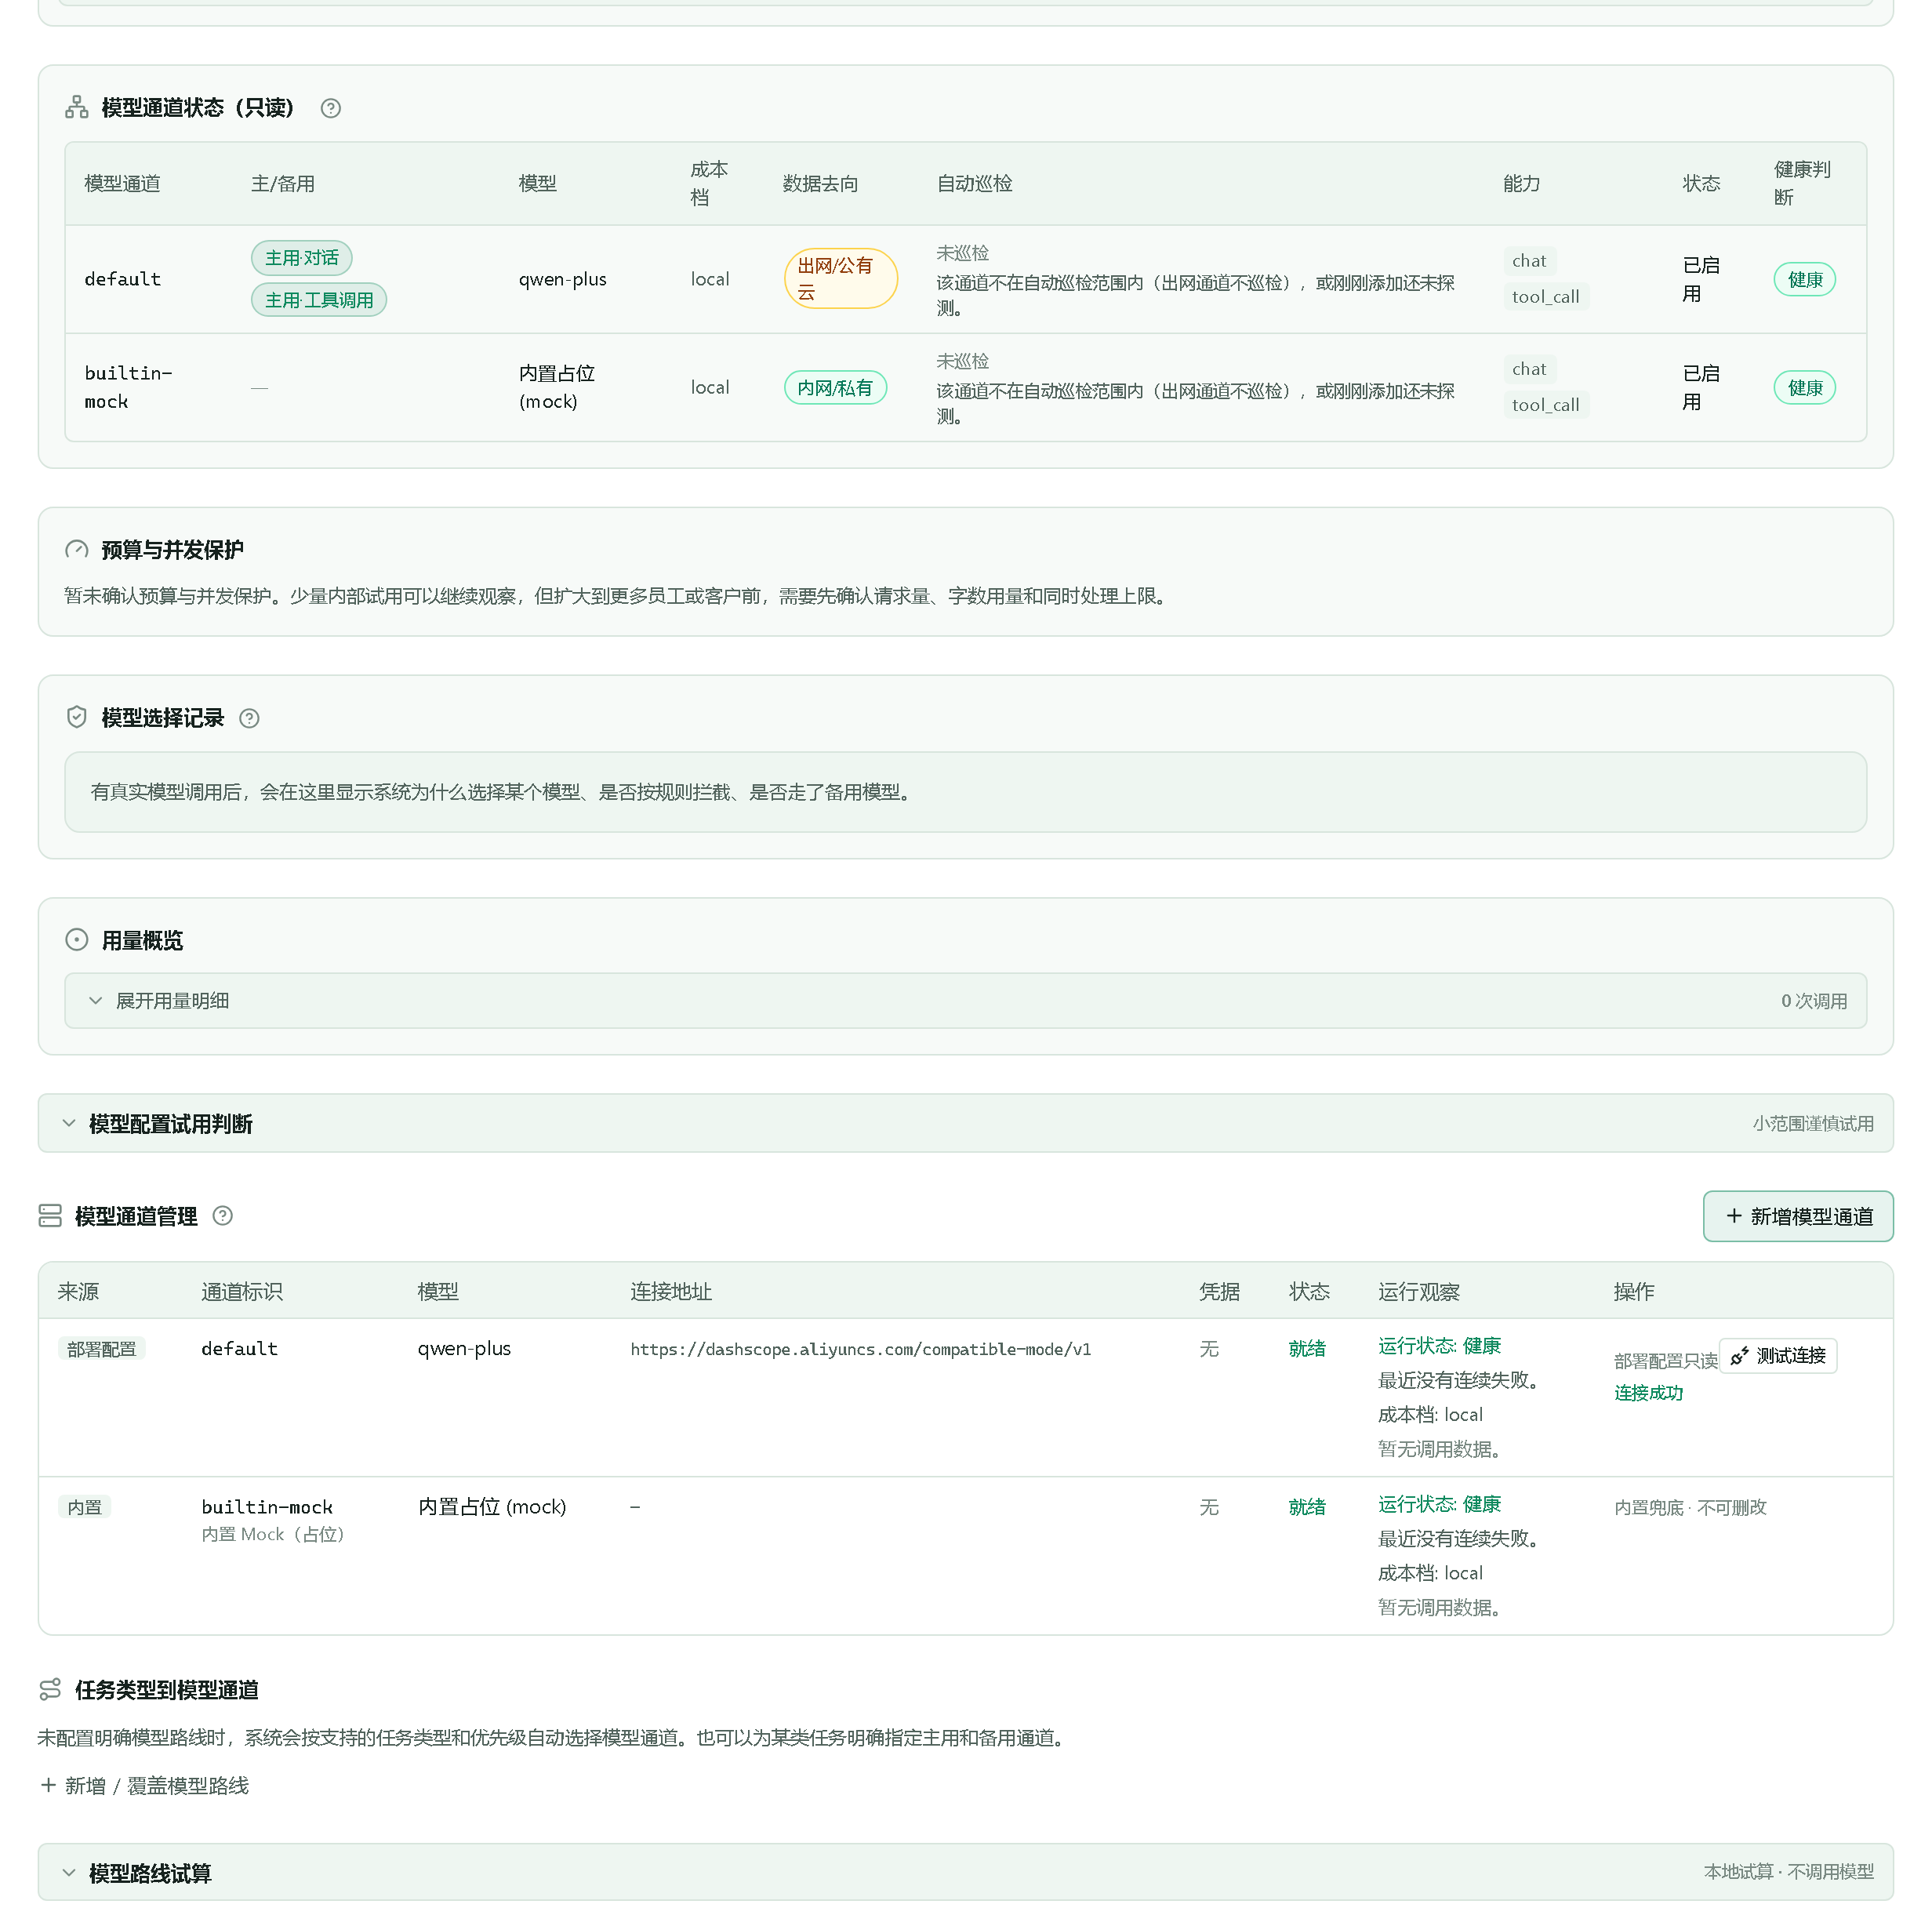Click 主用·工具调用 tag

coord(319,300)
